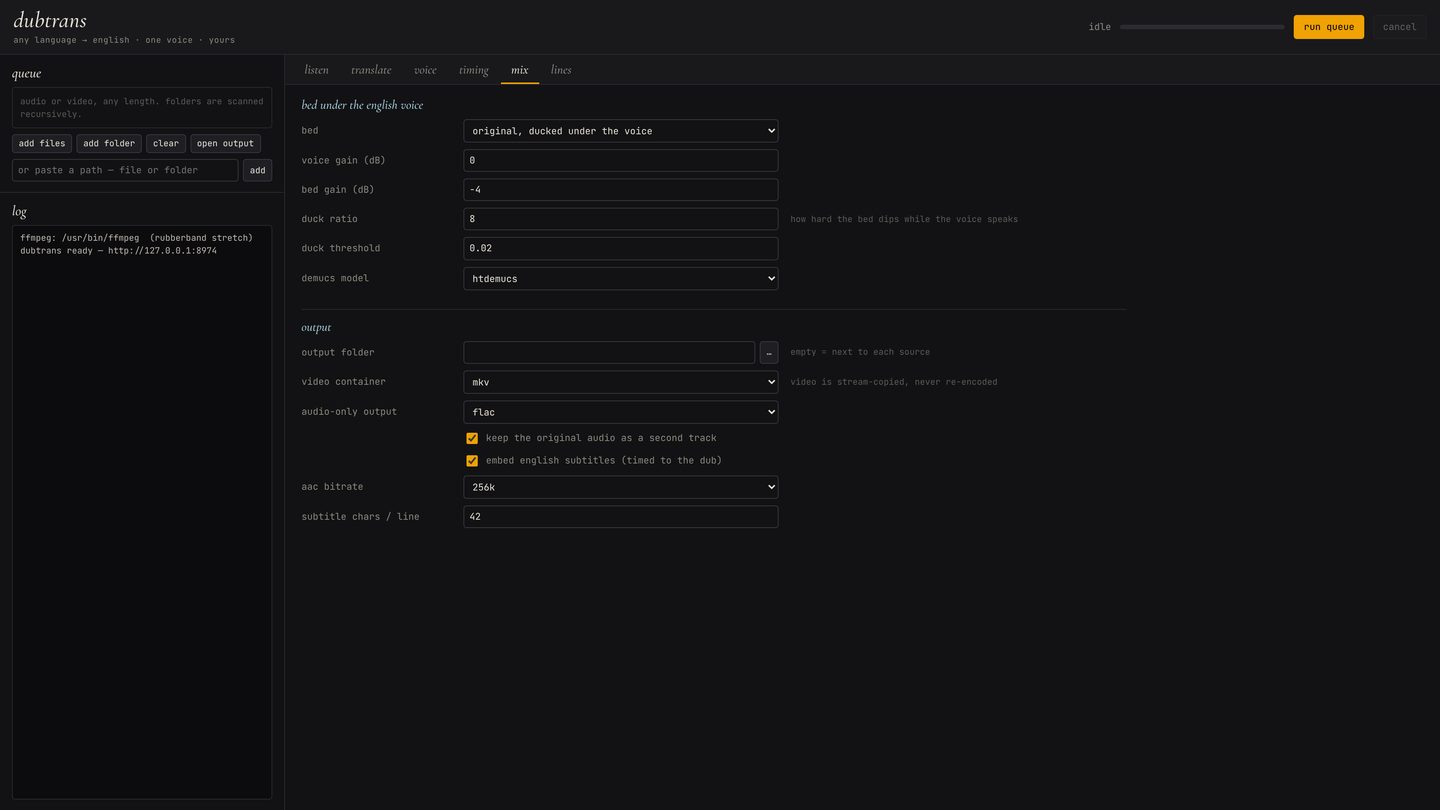
Task: Click log line 'ffmpeg: /usr/bin/ffmpeg'
Action: pyautogui.click(x=80, y=238)
